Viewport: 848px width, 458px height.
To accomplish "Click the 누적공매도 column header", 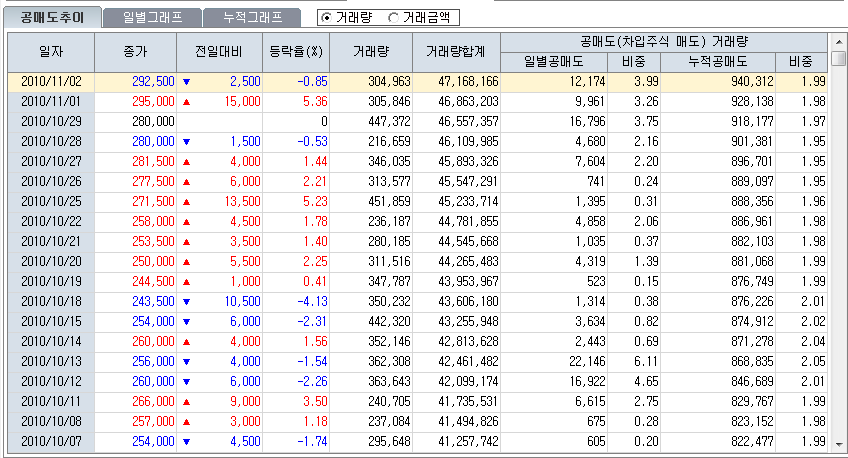I will point(716,62).
